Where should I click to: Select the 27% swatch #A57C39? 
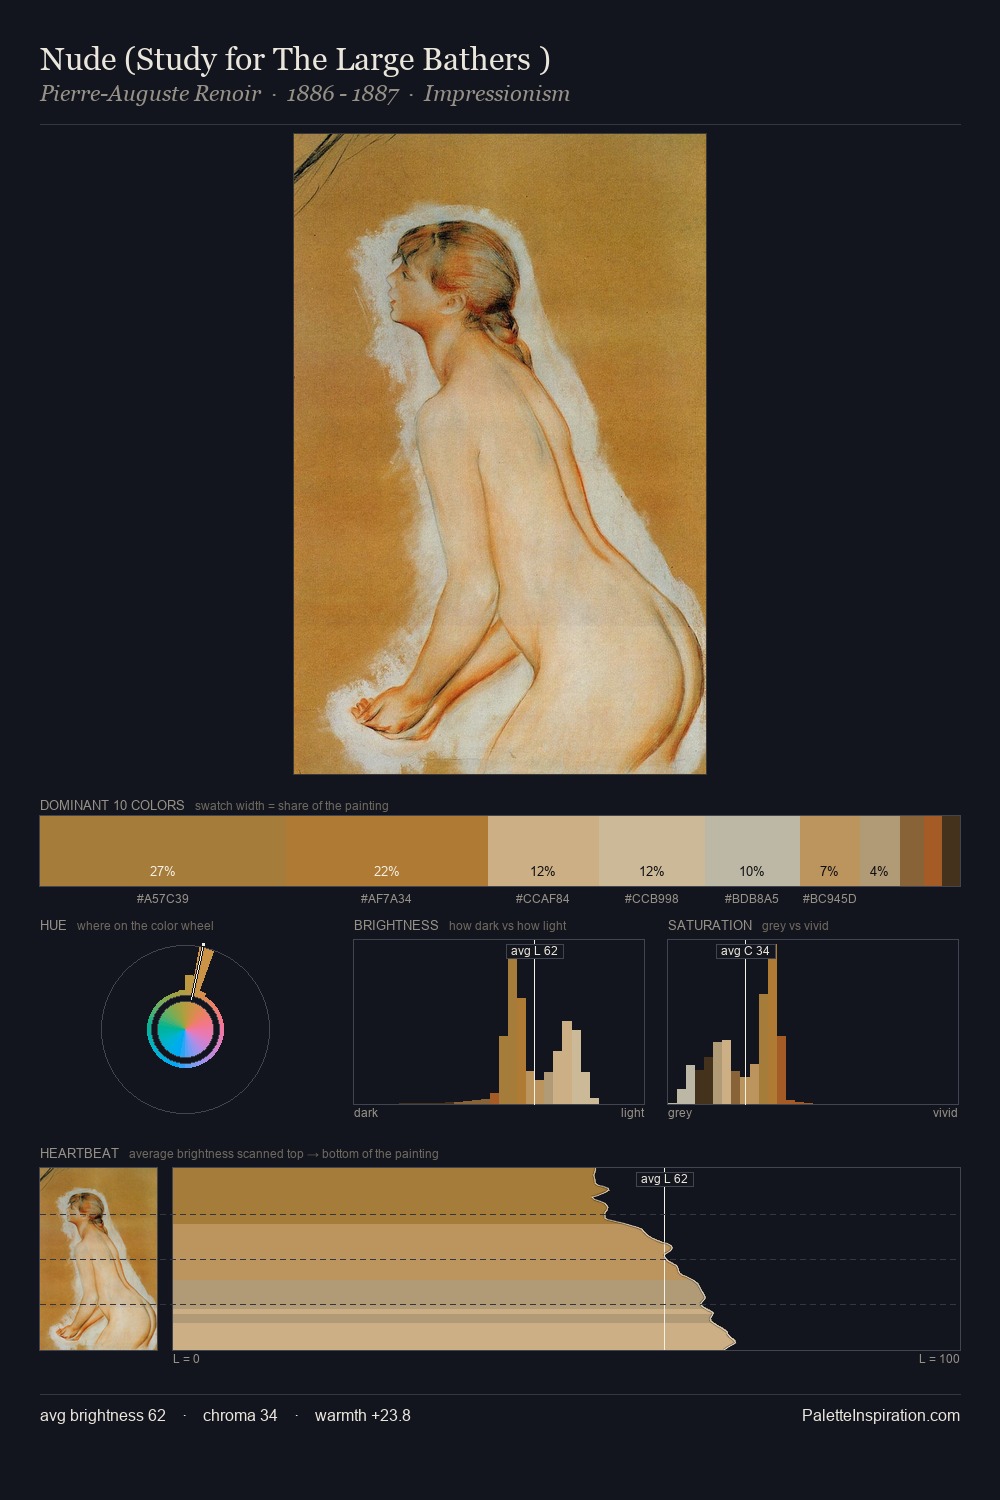click(163, 851)
